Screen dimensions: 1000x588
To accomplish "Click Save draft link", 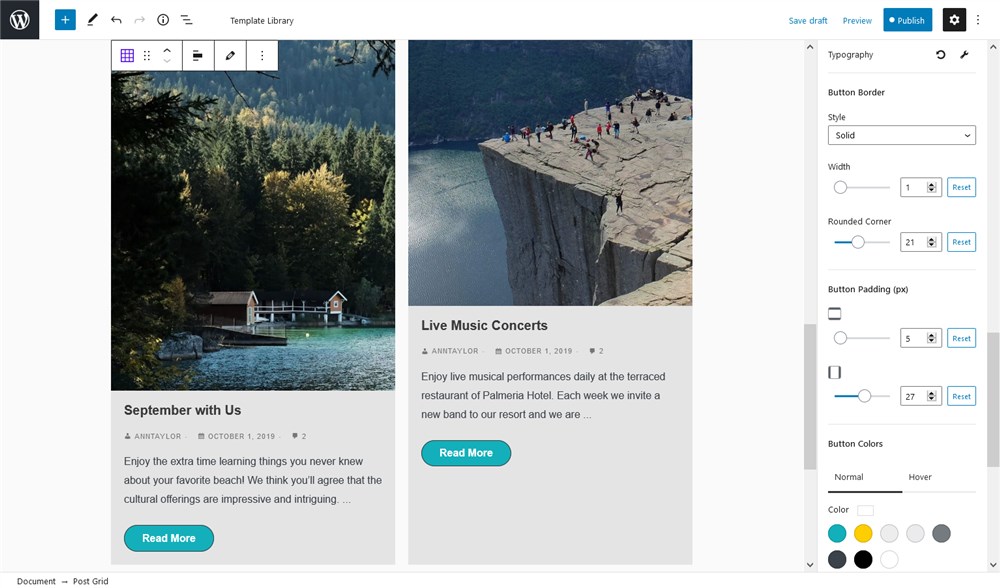I will click(807, 20).
